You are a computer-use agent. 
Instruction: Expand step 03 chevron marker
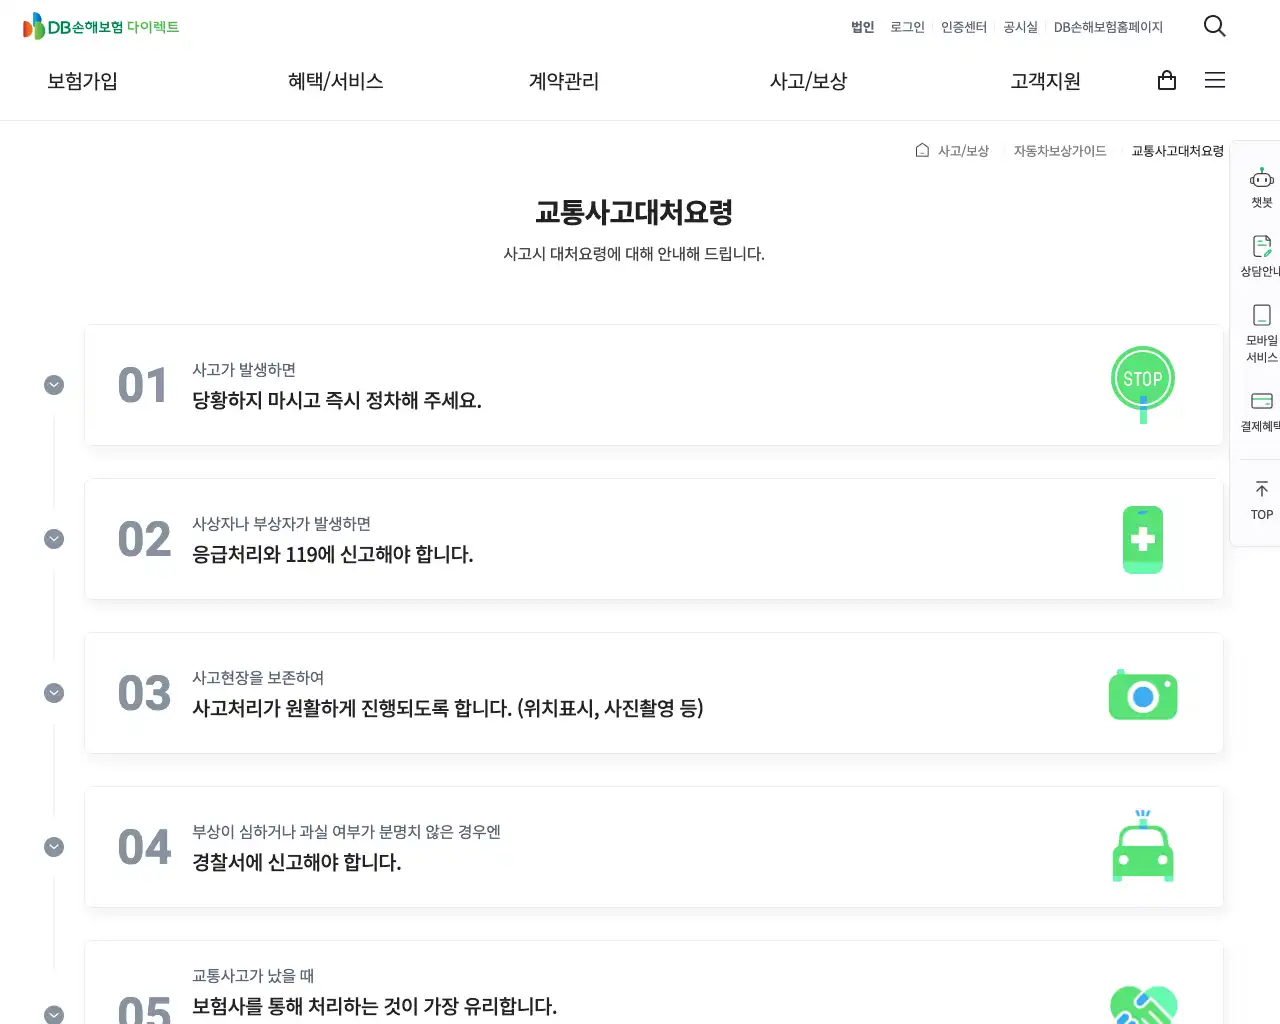(54, 693)
